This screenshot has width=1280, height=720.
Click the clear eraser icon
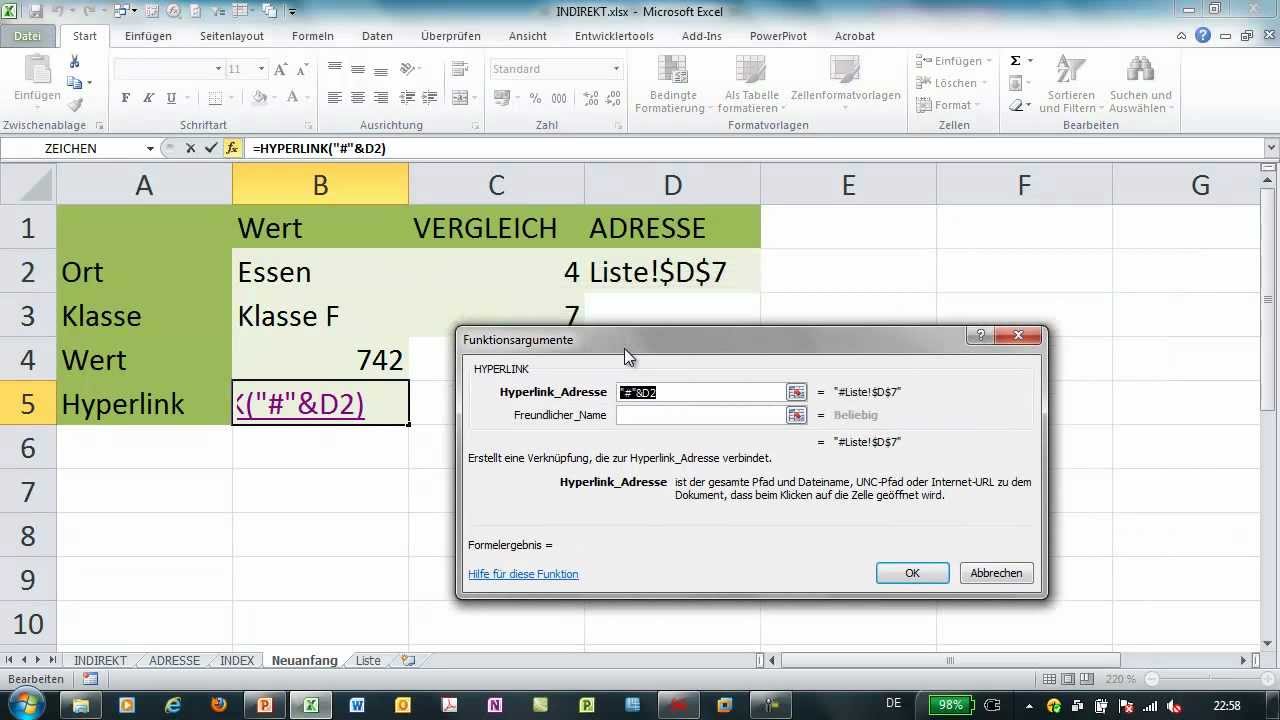tap(1015, 105)
